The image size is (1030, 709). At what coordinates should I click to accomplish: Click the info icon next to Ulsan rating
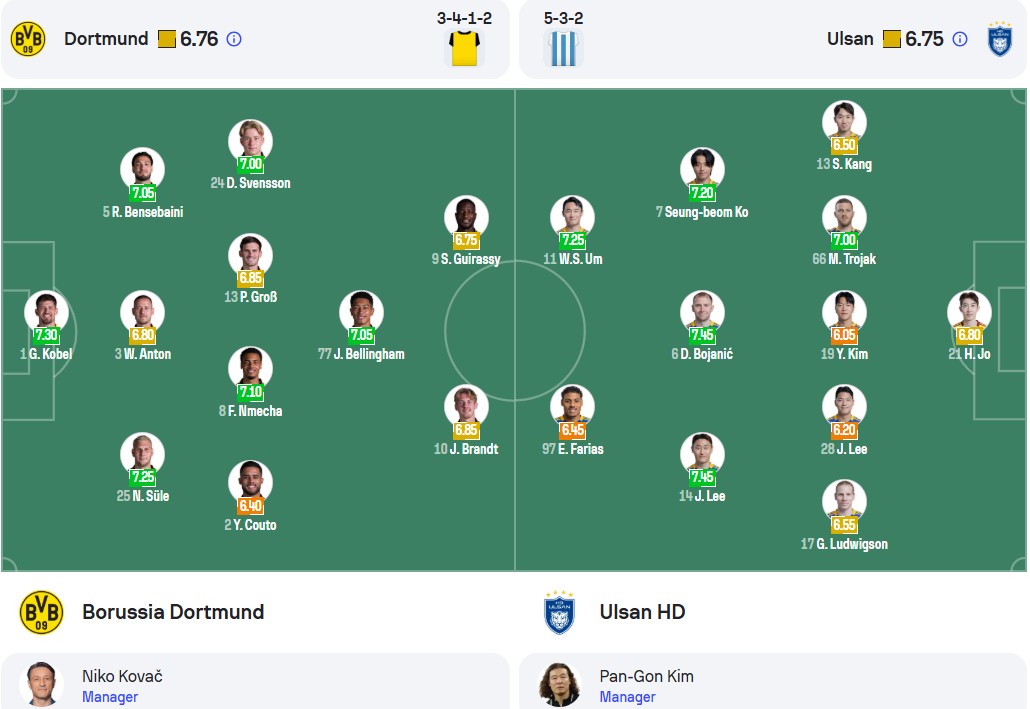960,39
